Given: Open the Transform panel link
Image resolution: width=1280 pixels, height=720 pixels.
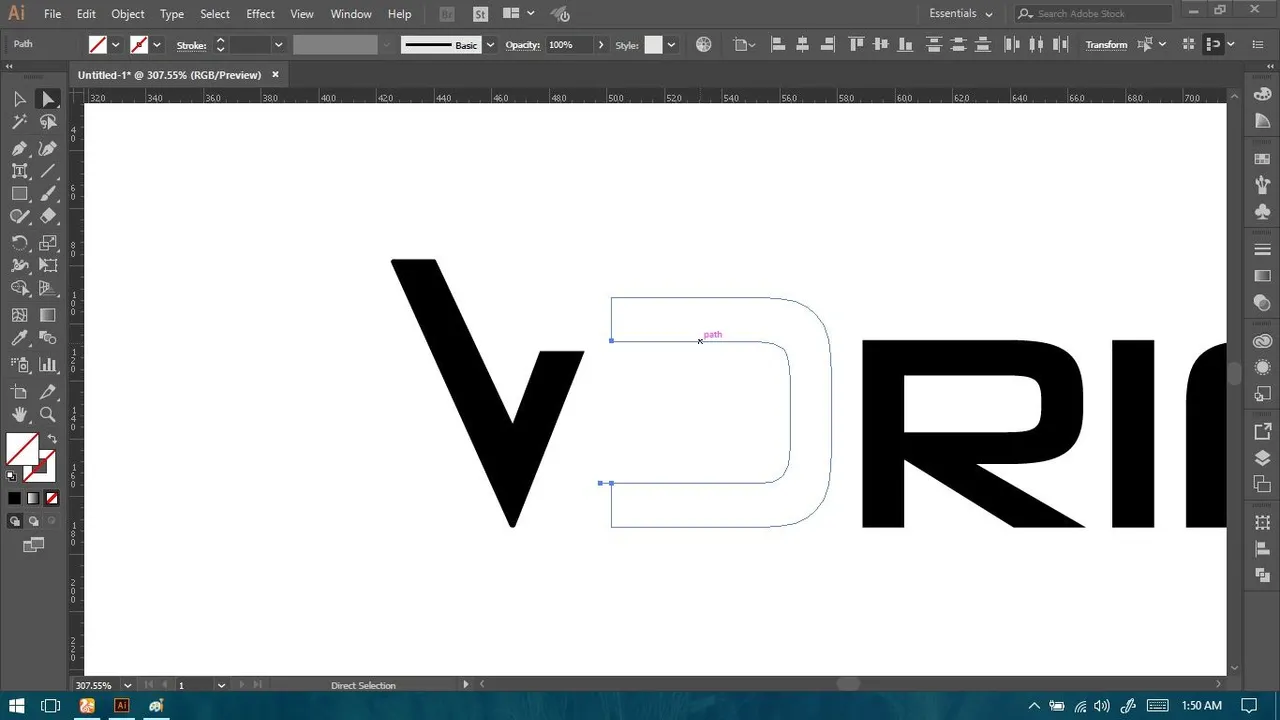Looking at the screenshot, I should [1106, 45].
